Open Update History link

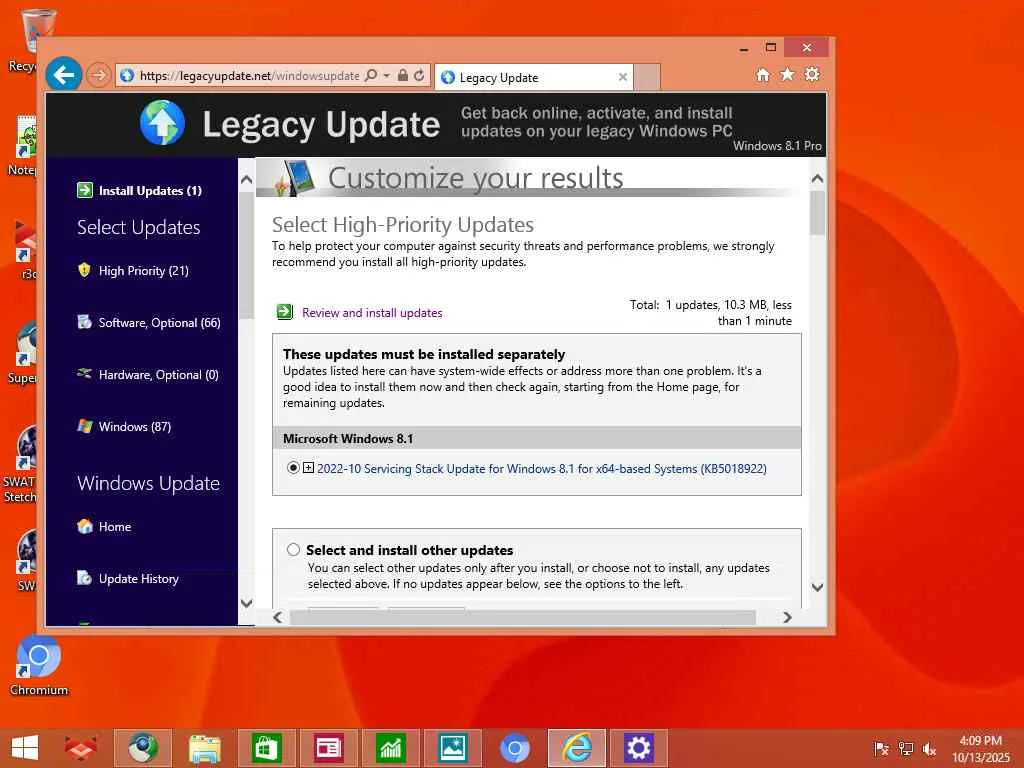click(x=138, y=579)
